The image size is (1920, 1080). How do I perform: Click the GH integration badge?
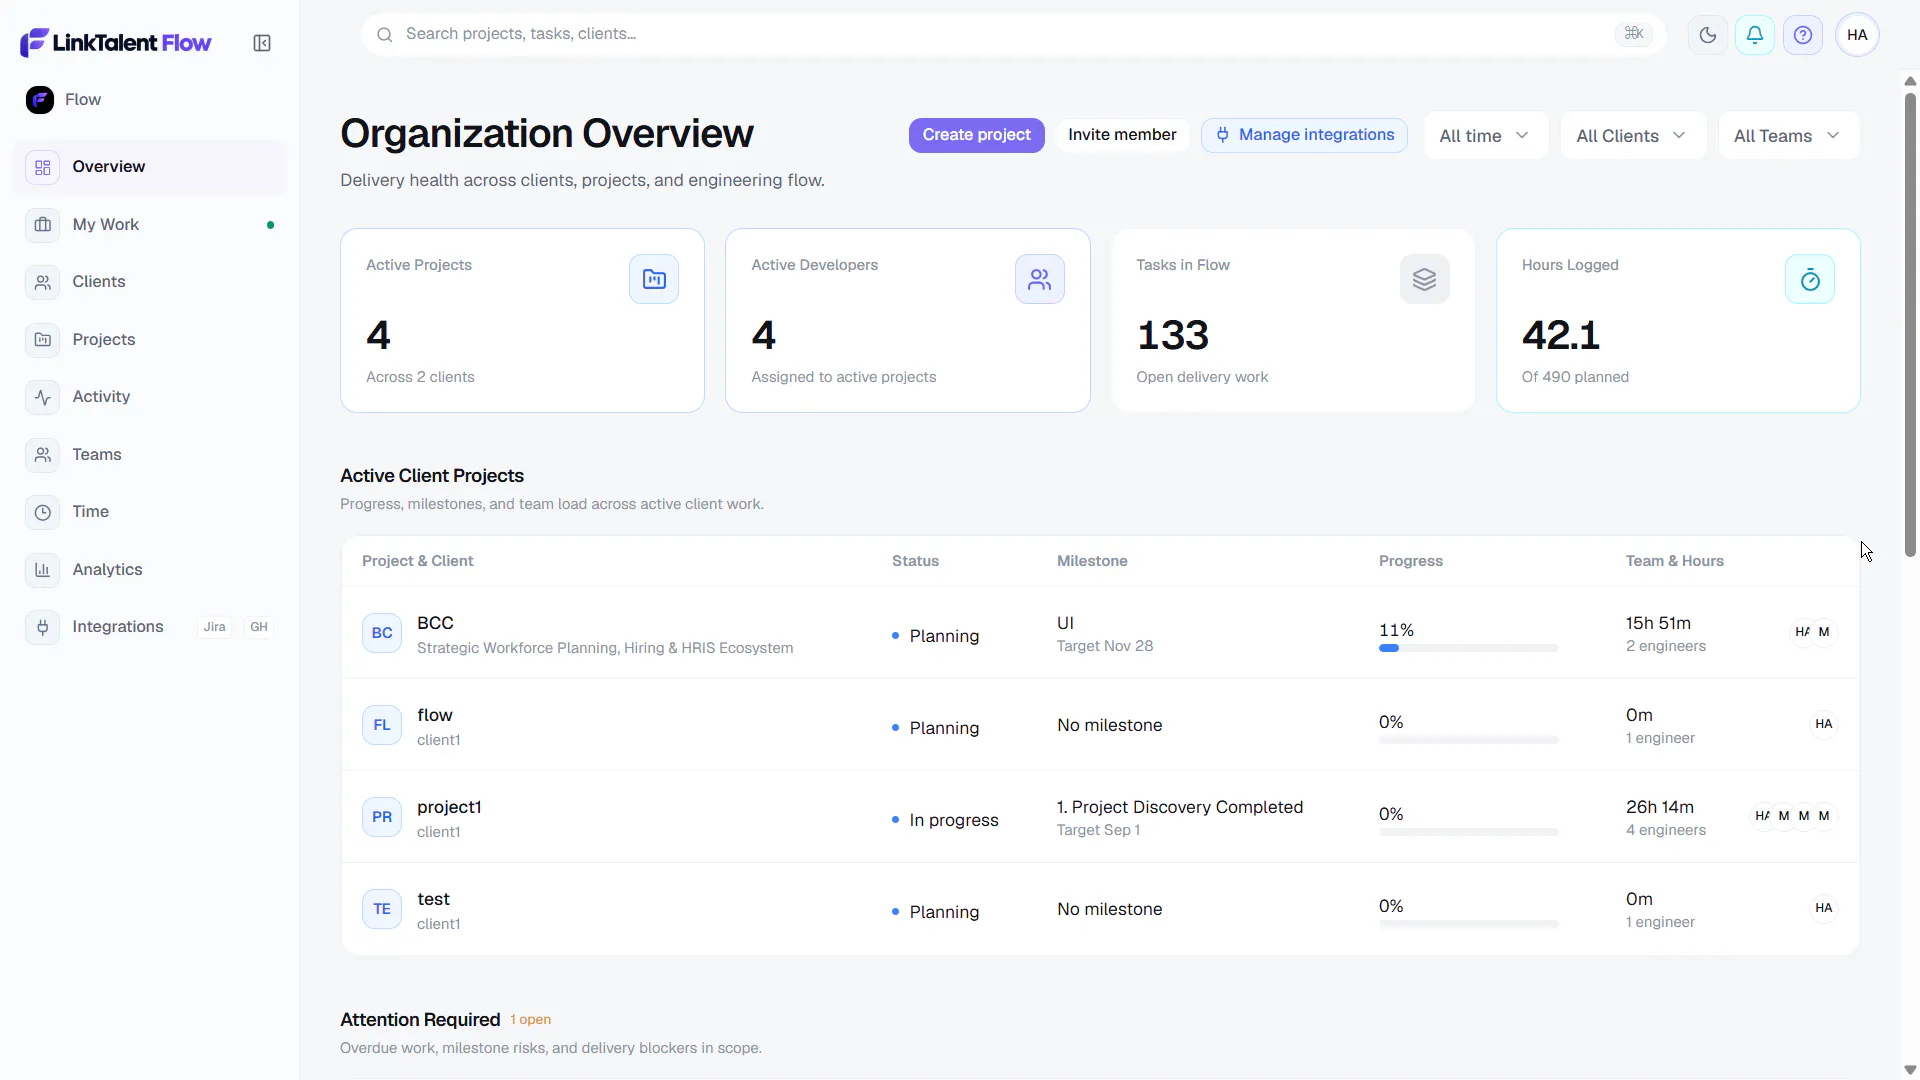coord(259,627)
